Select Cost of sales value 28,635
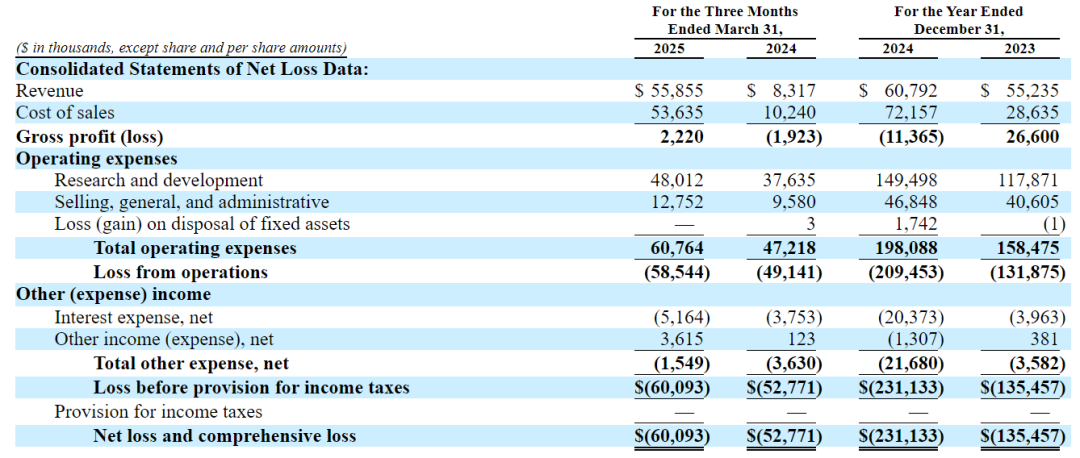 point(1032,112)
